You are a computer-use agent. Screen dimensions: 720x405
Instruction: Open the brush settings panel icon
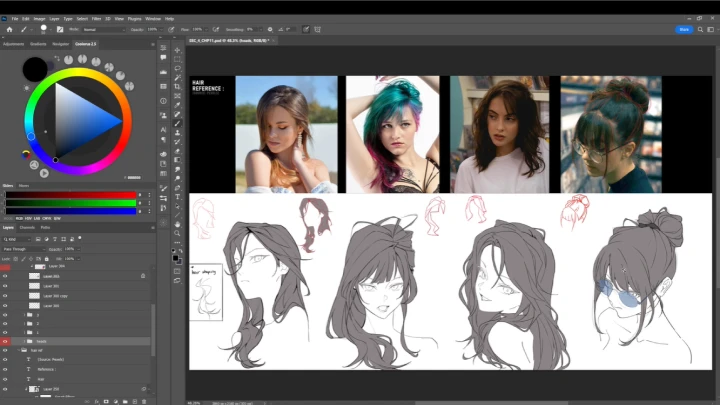[60, 29]
